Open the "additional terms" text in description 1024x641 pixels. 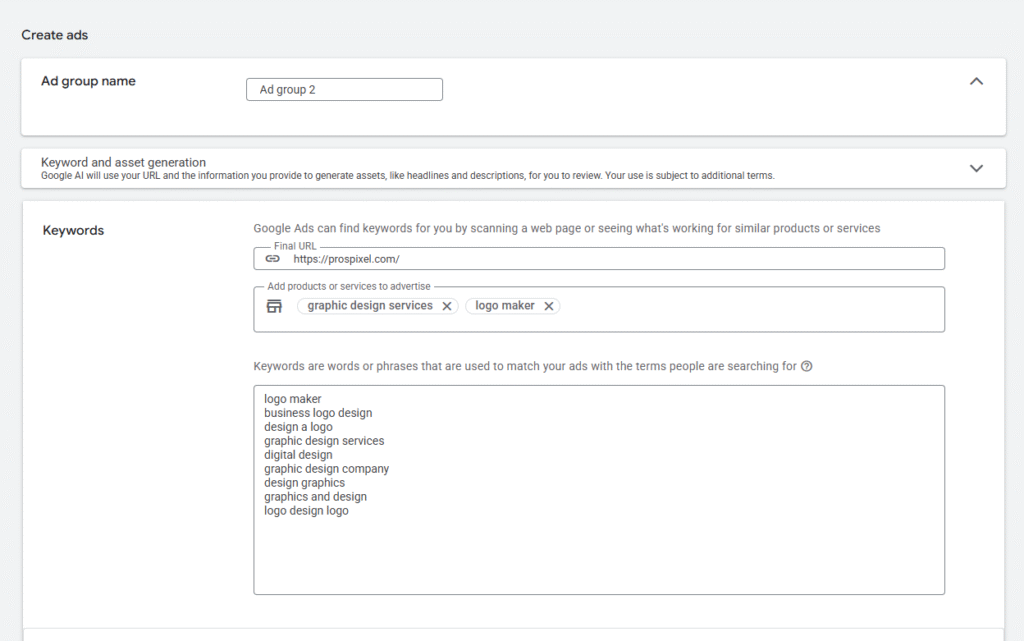739,176
